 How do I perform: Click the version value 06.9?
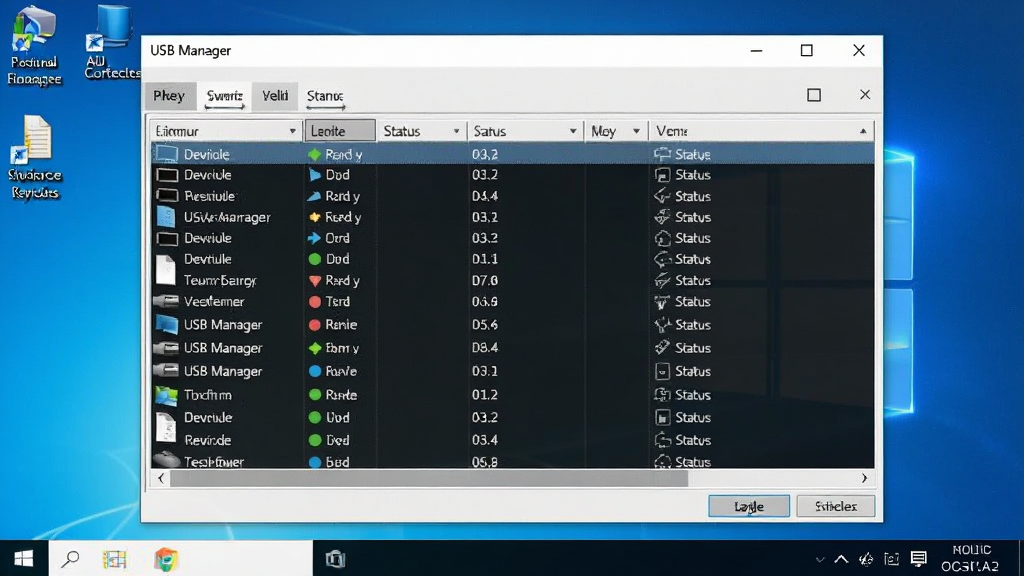(x=485, y=302)
